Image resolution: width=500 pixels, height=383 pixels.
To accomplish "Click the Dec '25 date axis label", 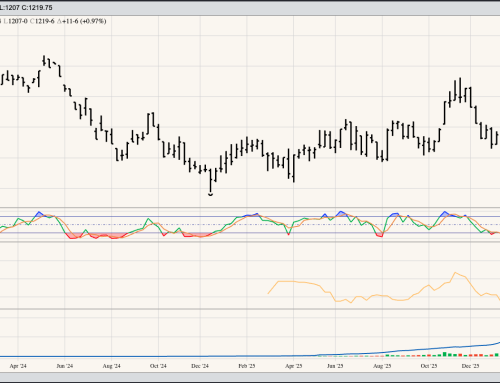I will pyautogui.click(x=470, y=366).
